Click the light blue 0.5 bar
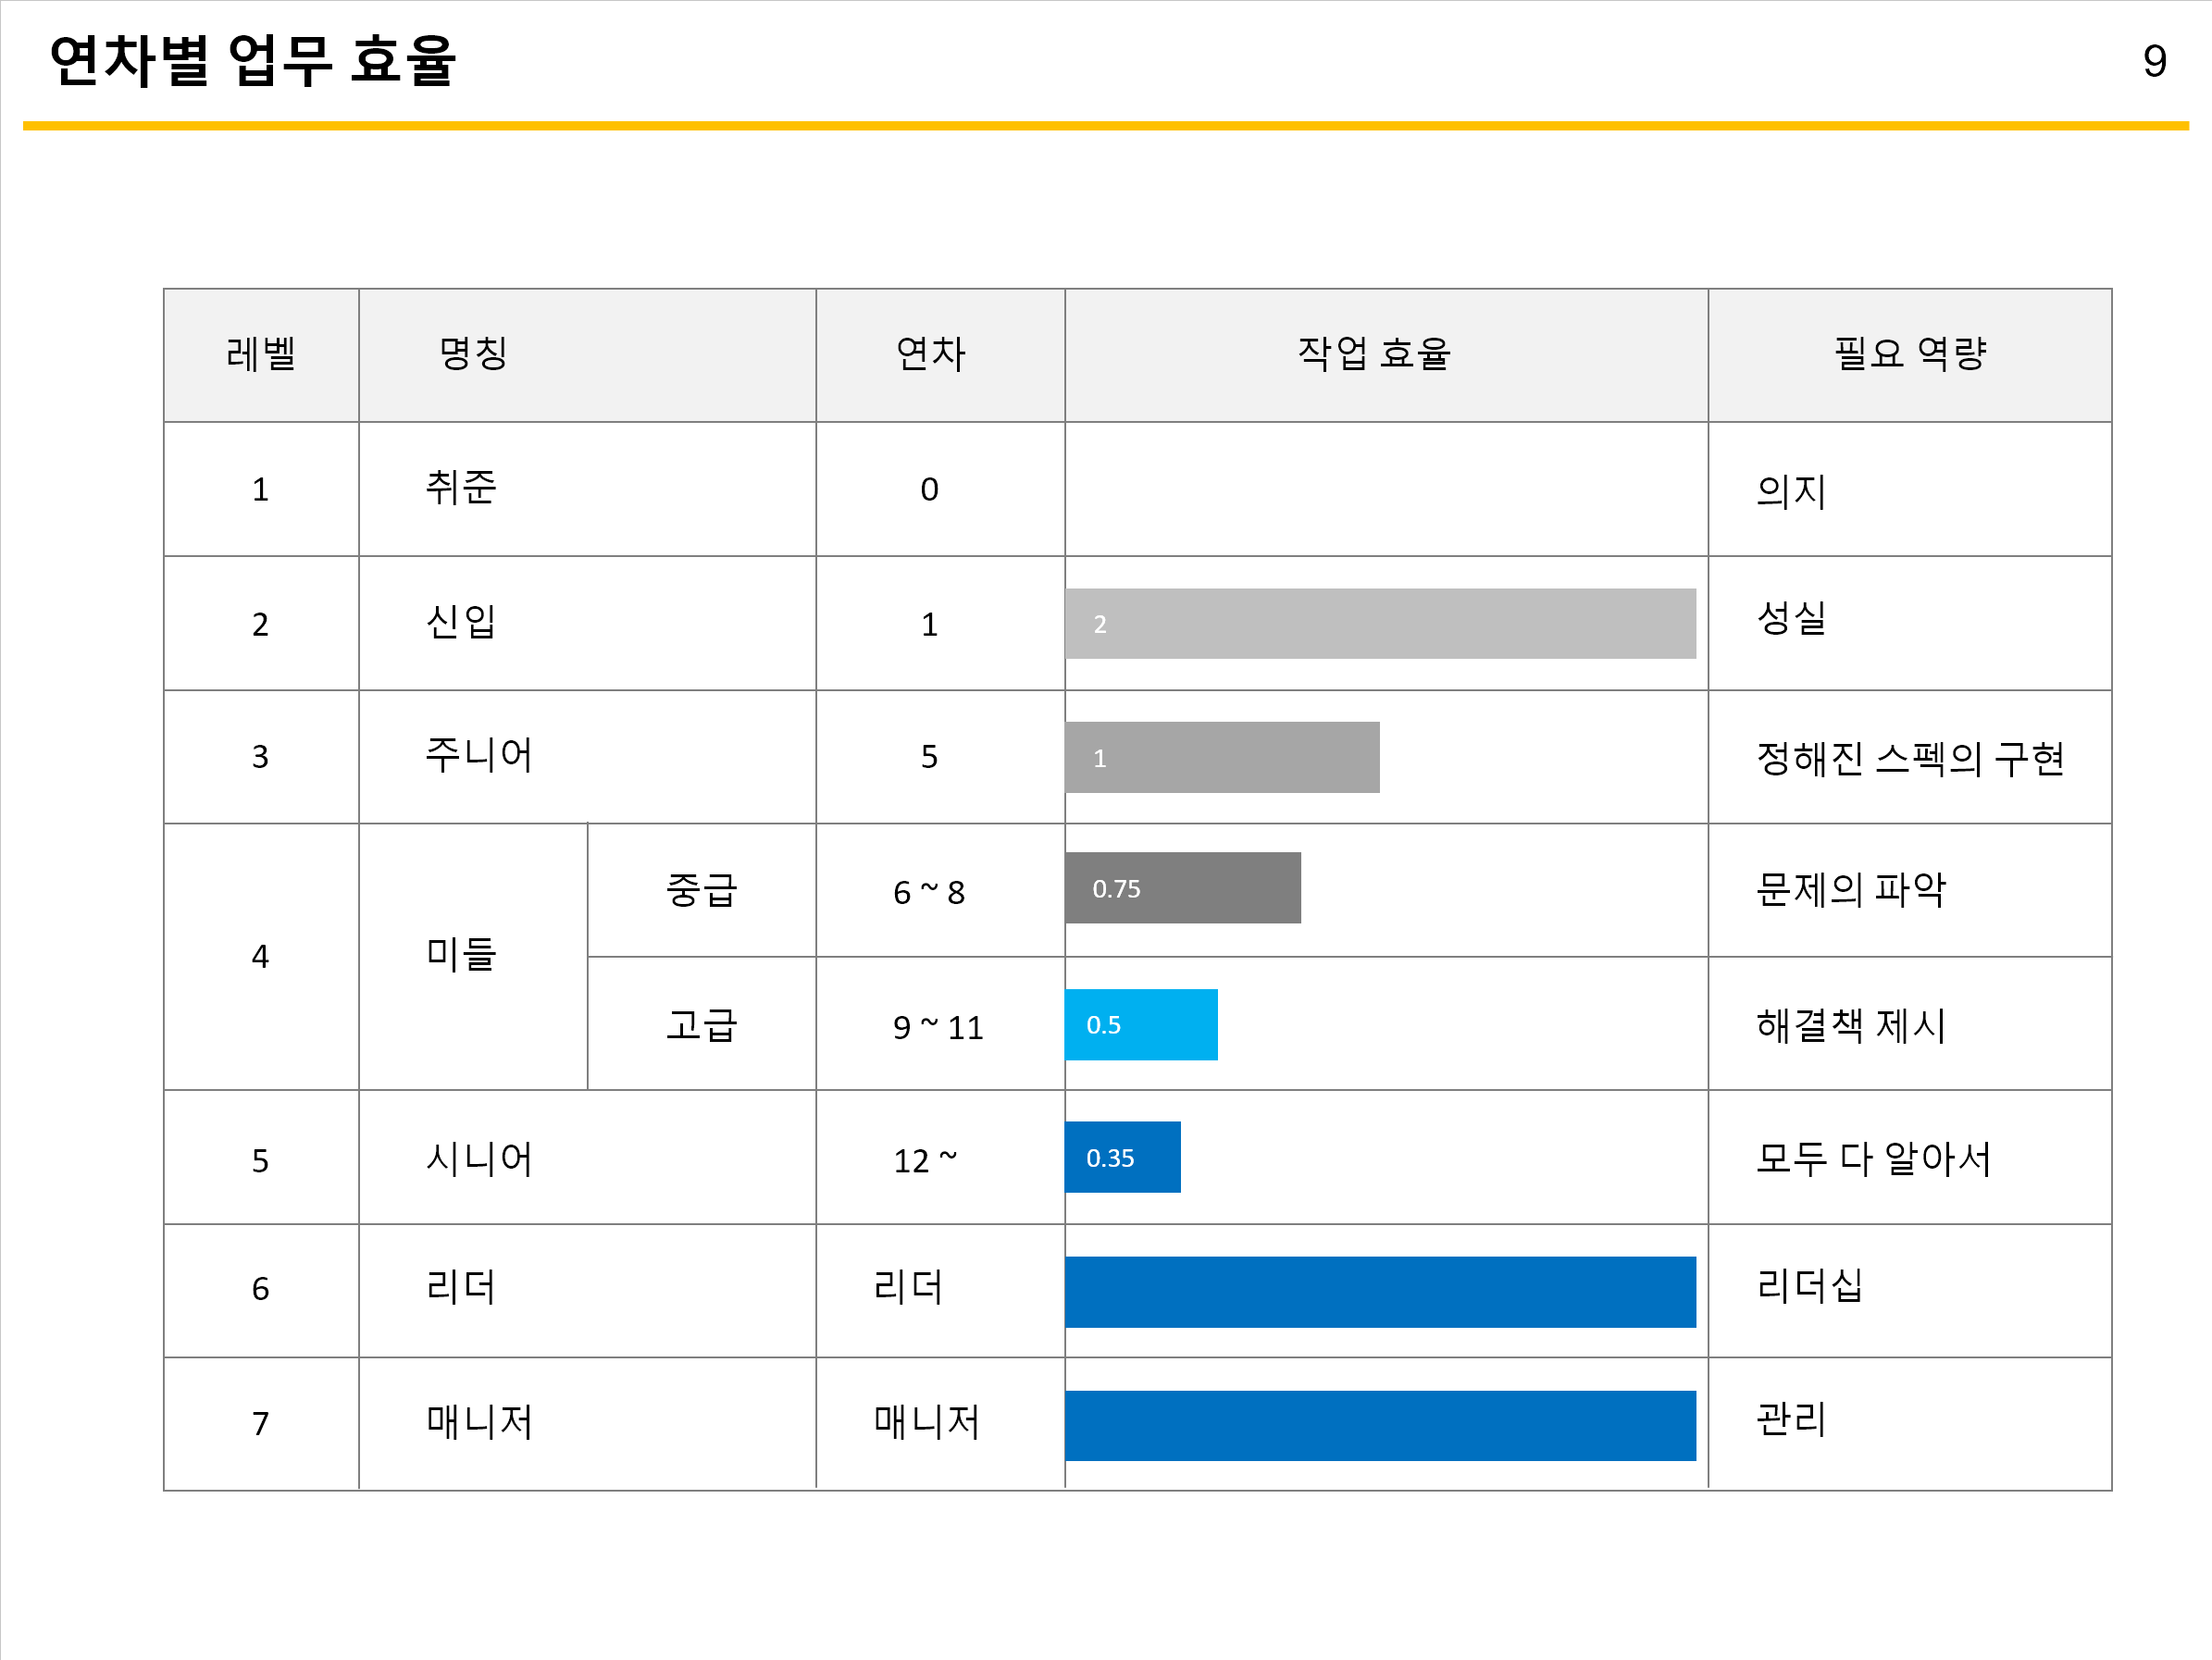 click(x=1141, y=1025)
